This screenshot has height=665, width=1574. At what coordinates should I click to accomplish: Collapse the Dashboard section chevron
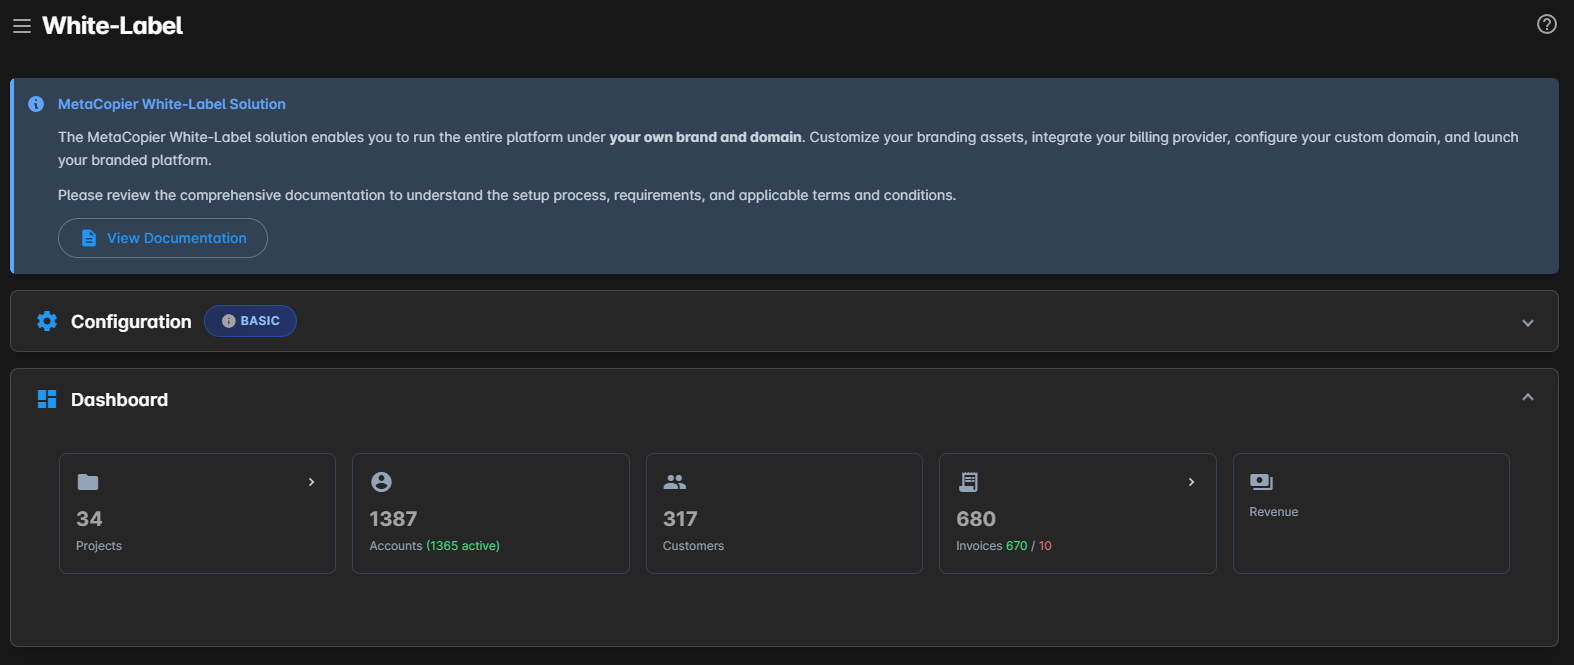click(1528, 397)
